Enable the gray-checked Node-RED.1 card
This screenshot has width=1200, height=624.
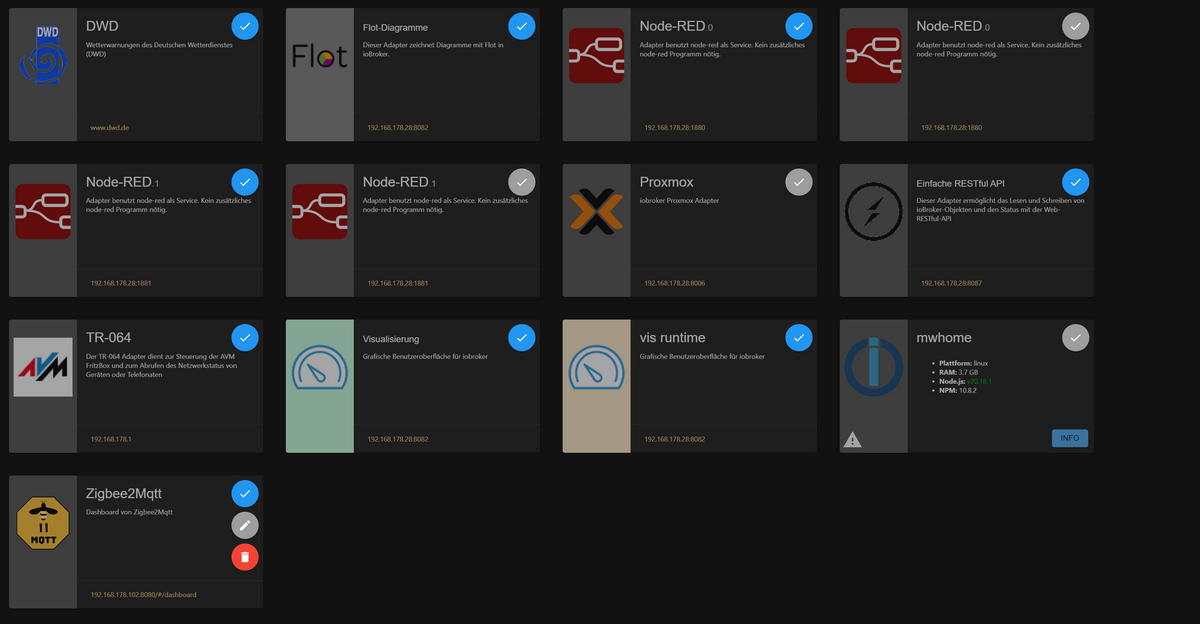[522, 182]
